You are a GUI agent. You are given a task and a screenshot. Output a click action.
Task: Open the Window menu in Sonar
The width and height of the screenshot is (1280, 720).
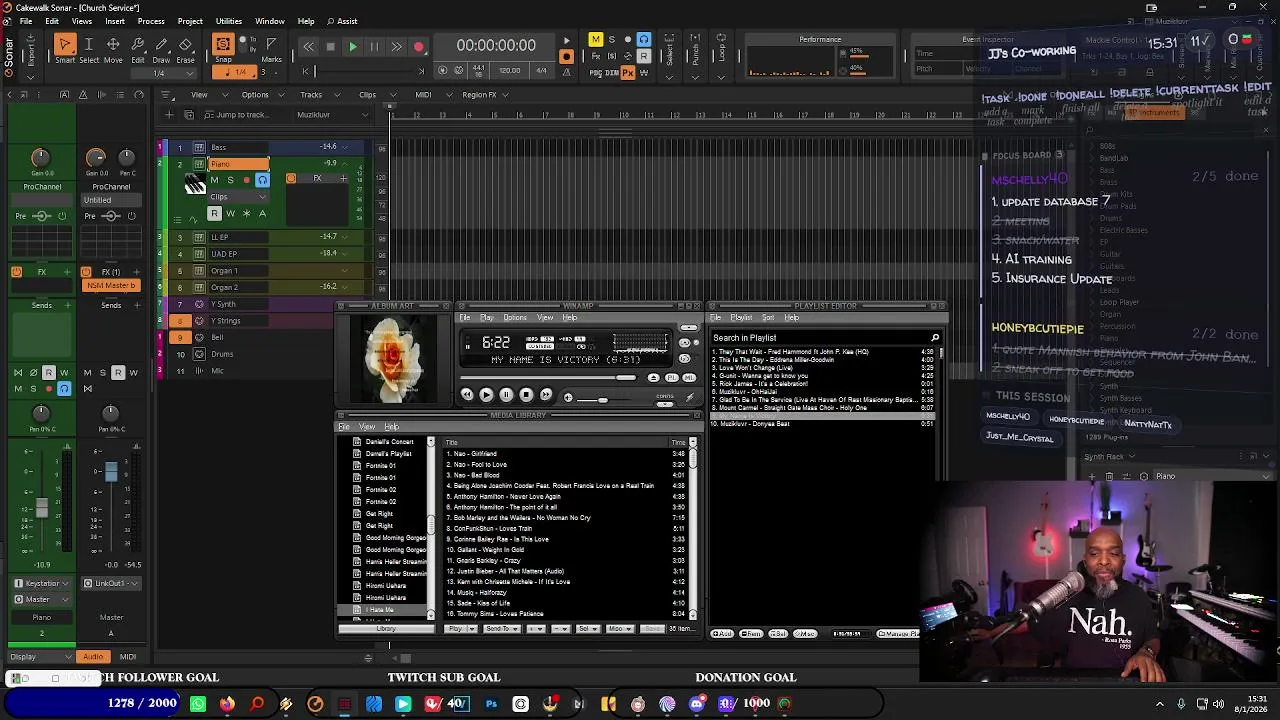pos(270,21)
